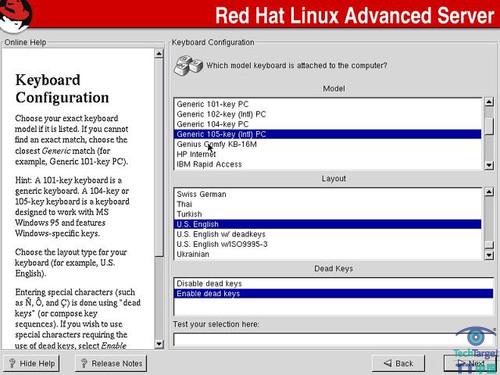The image size is (500, 375).
Task: Select U.S. English w/ deadkeys layout
Action: [x=327, y=234]
